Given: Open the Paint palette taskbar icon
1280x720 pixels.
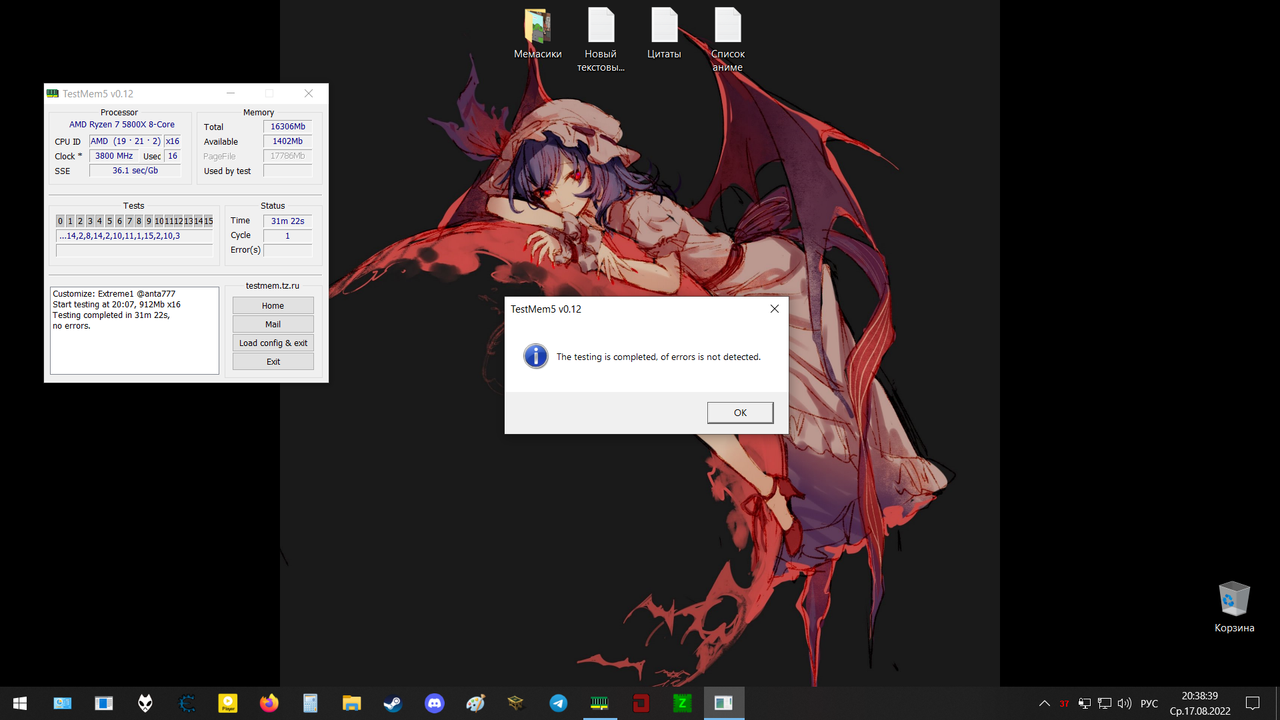Looking at the screenshot, I should click(475, 703).
